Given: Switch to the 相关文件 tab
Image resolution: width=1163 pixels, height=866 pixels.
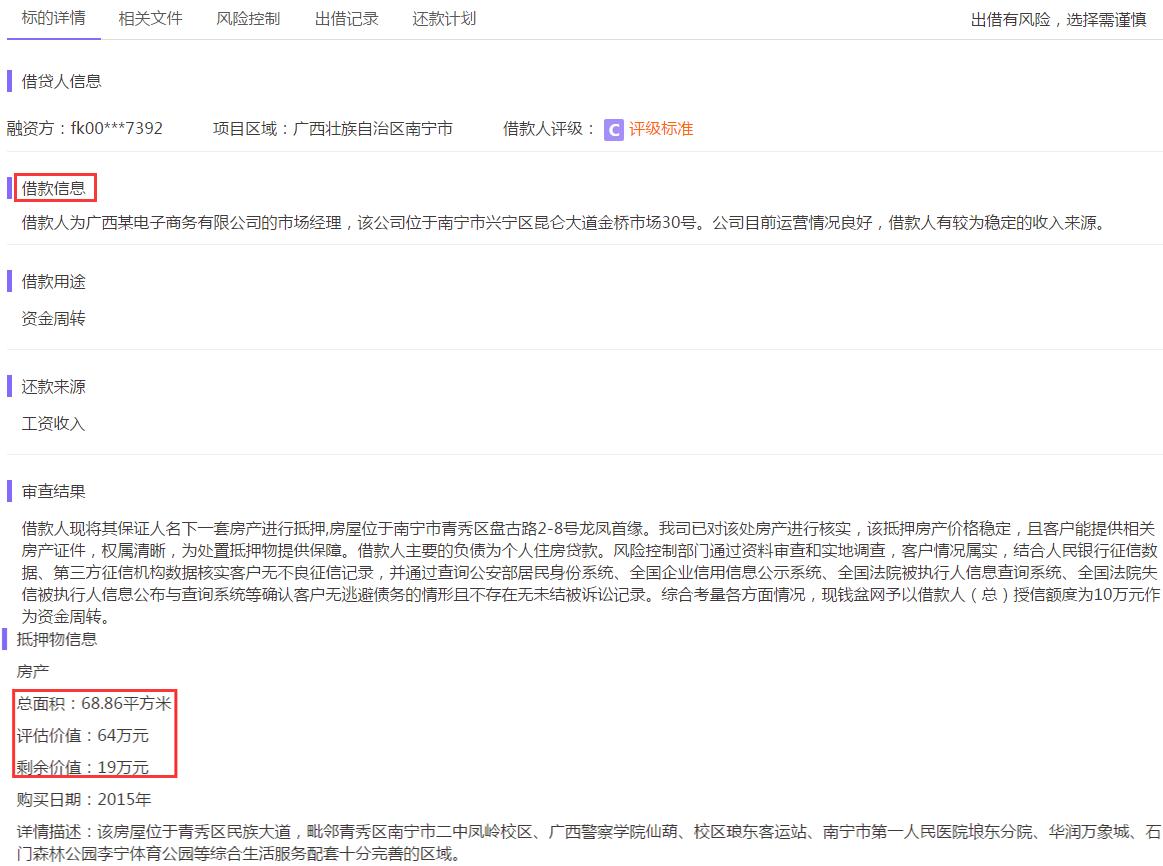Looking at the screenshot, I should coord(148,18).
